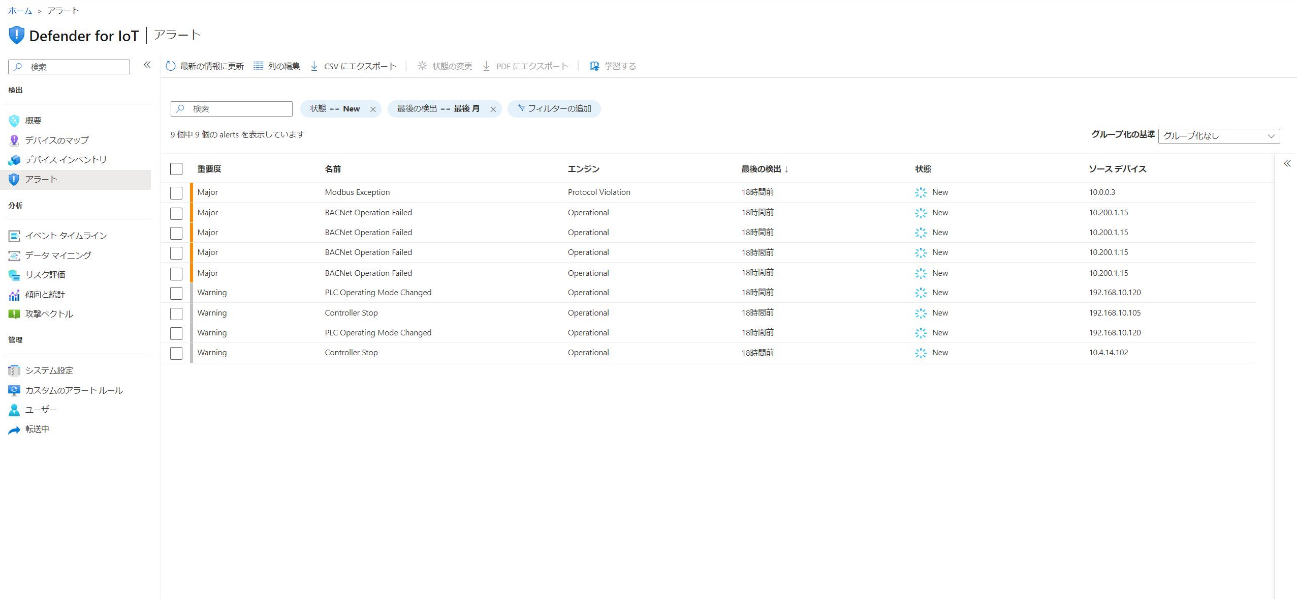Sort by 重要度 column header
Viewport: 1297px width, 599px height.
[x=209, y=169]
